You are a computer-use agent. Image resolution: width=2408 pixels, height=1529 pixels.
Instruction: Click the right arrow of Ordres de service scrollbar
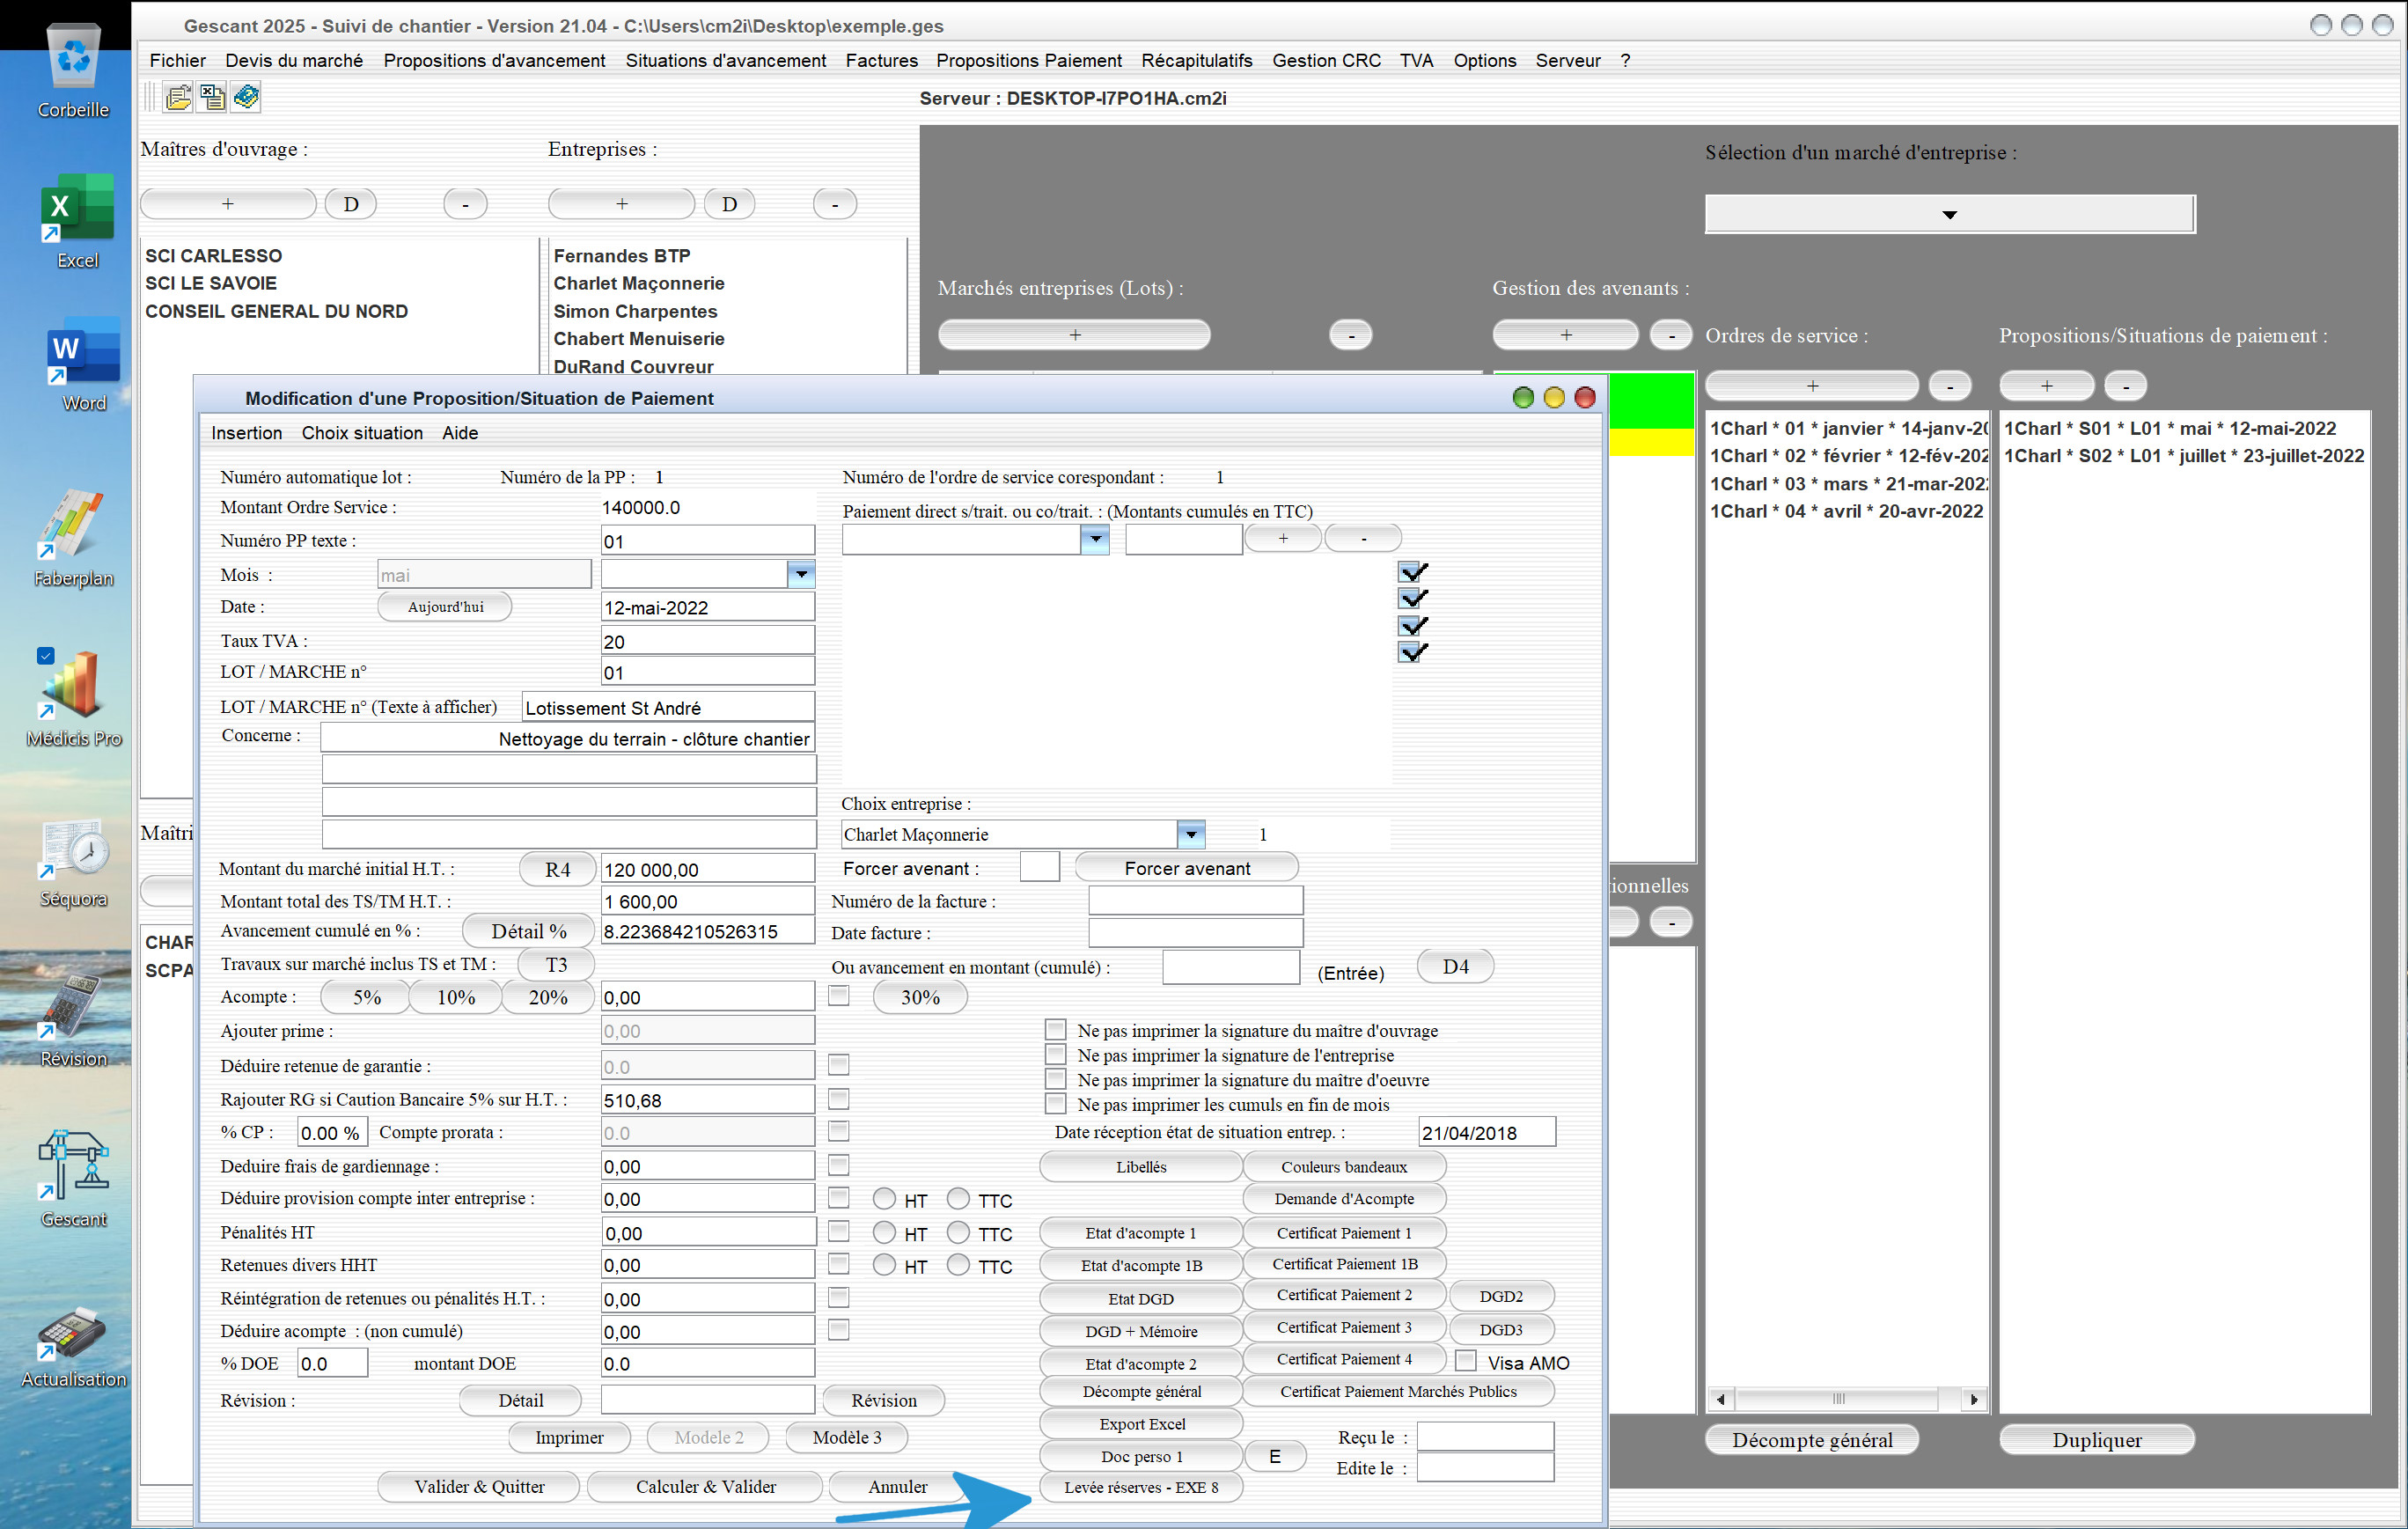click(1974, 1399)
